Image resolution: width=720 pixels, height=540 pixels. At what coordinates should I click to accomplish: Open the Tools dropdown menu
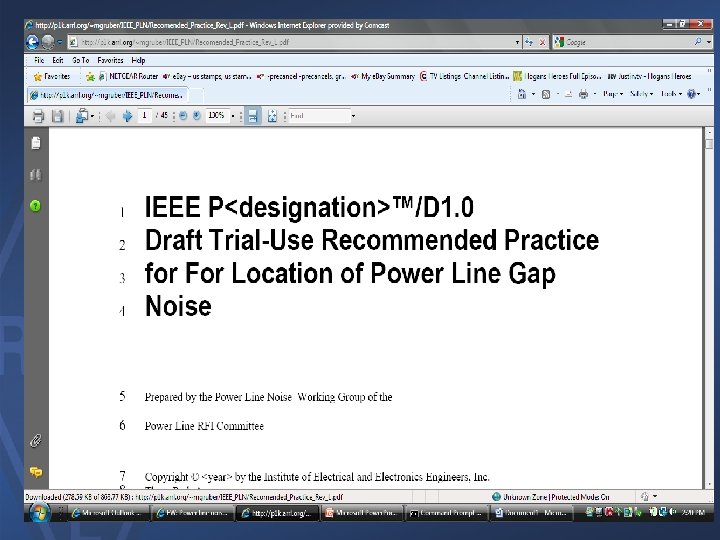671,94
